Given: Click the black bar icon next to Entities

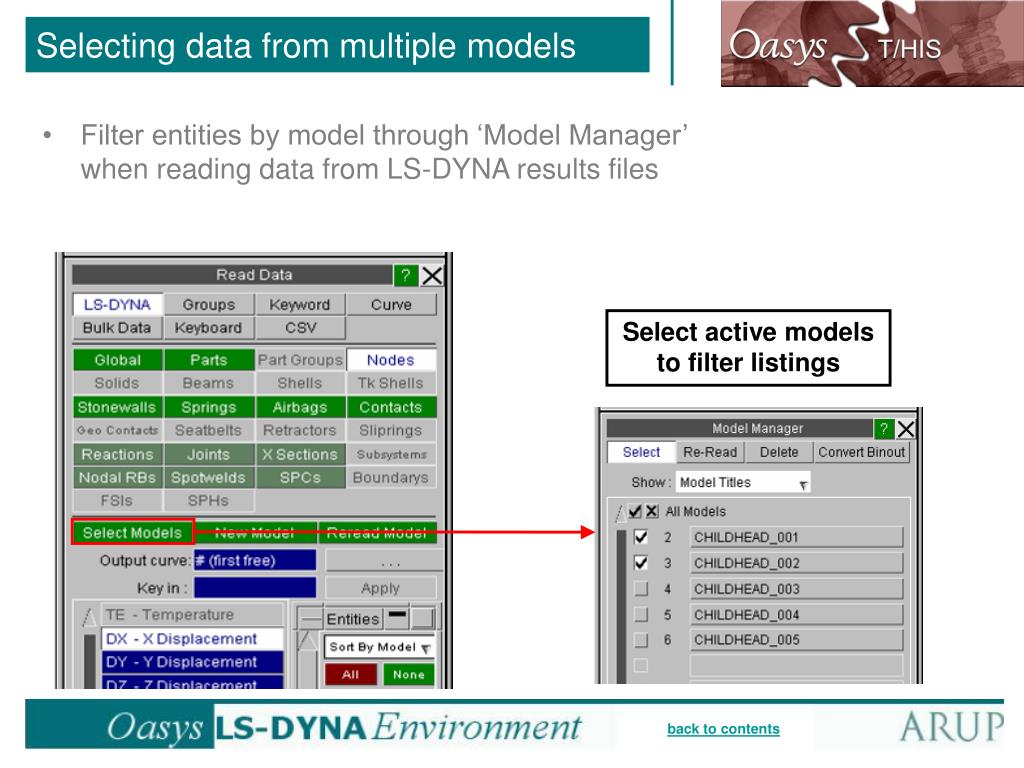Looking at the screenshot, I should [x=397, y=615].
